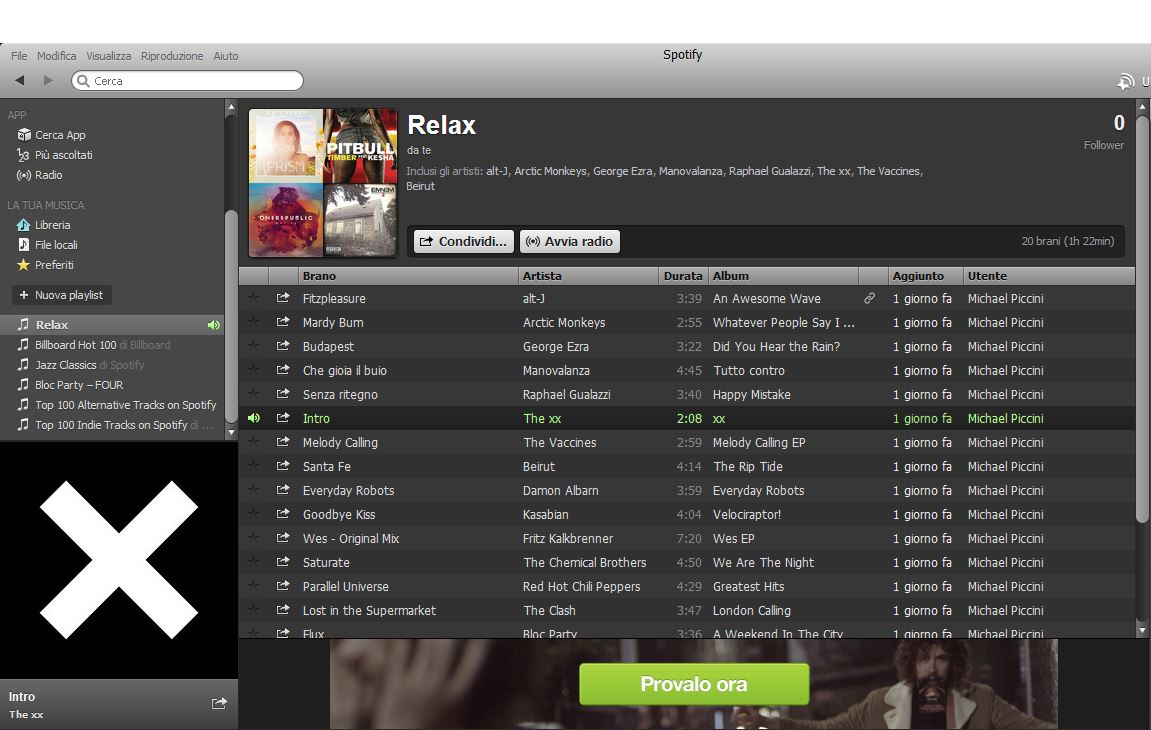This screenshot has width=1151, height=730.
Task: Click the track list vertical scrollbar thumb
Action: (x=1141, y=319)
